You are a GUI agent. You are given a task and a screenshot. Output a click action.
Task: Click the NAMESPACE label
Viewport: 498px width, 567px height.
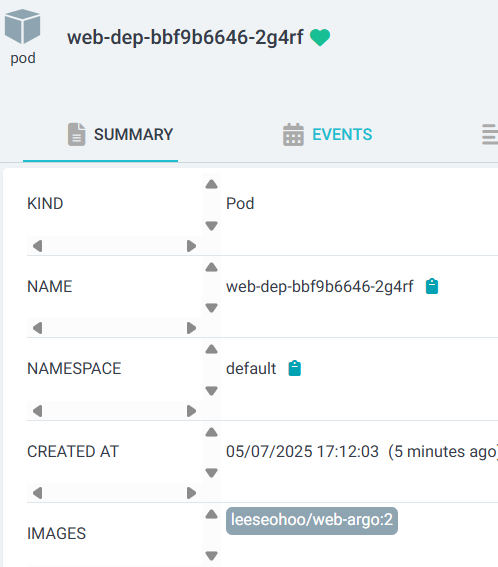pyautogui.click(x=74, y=369)
